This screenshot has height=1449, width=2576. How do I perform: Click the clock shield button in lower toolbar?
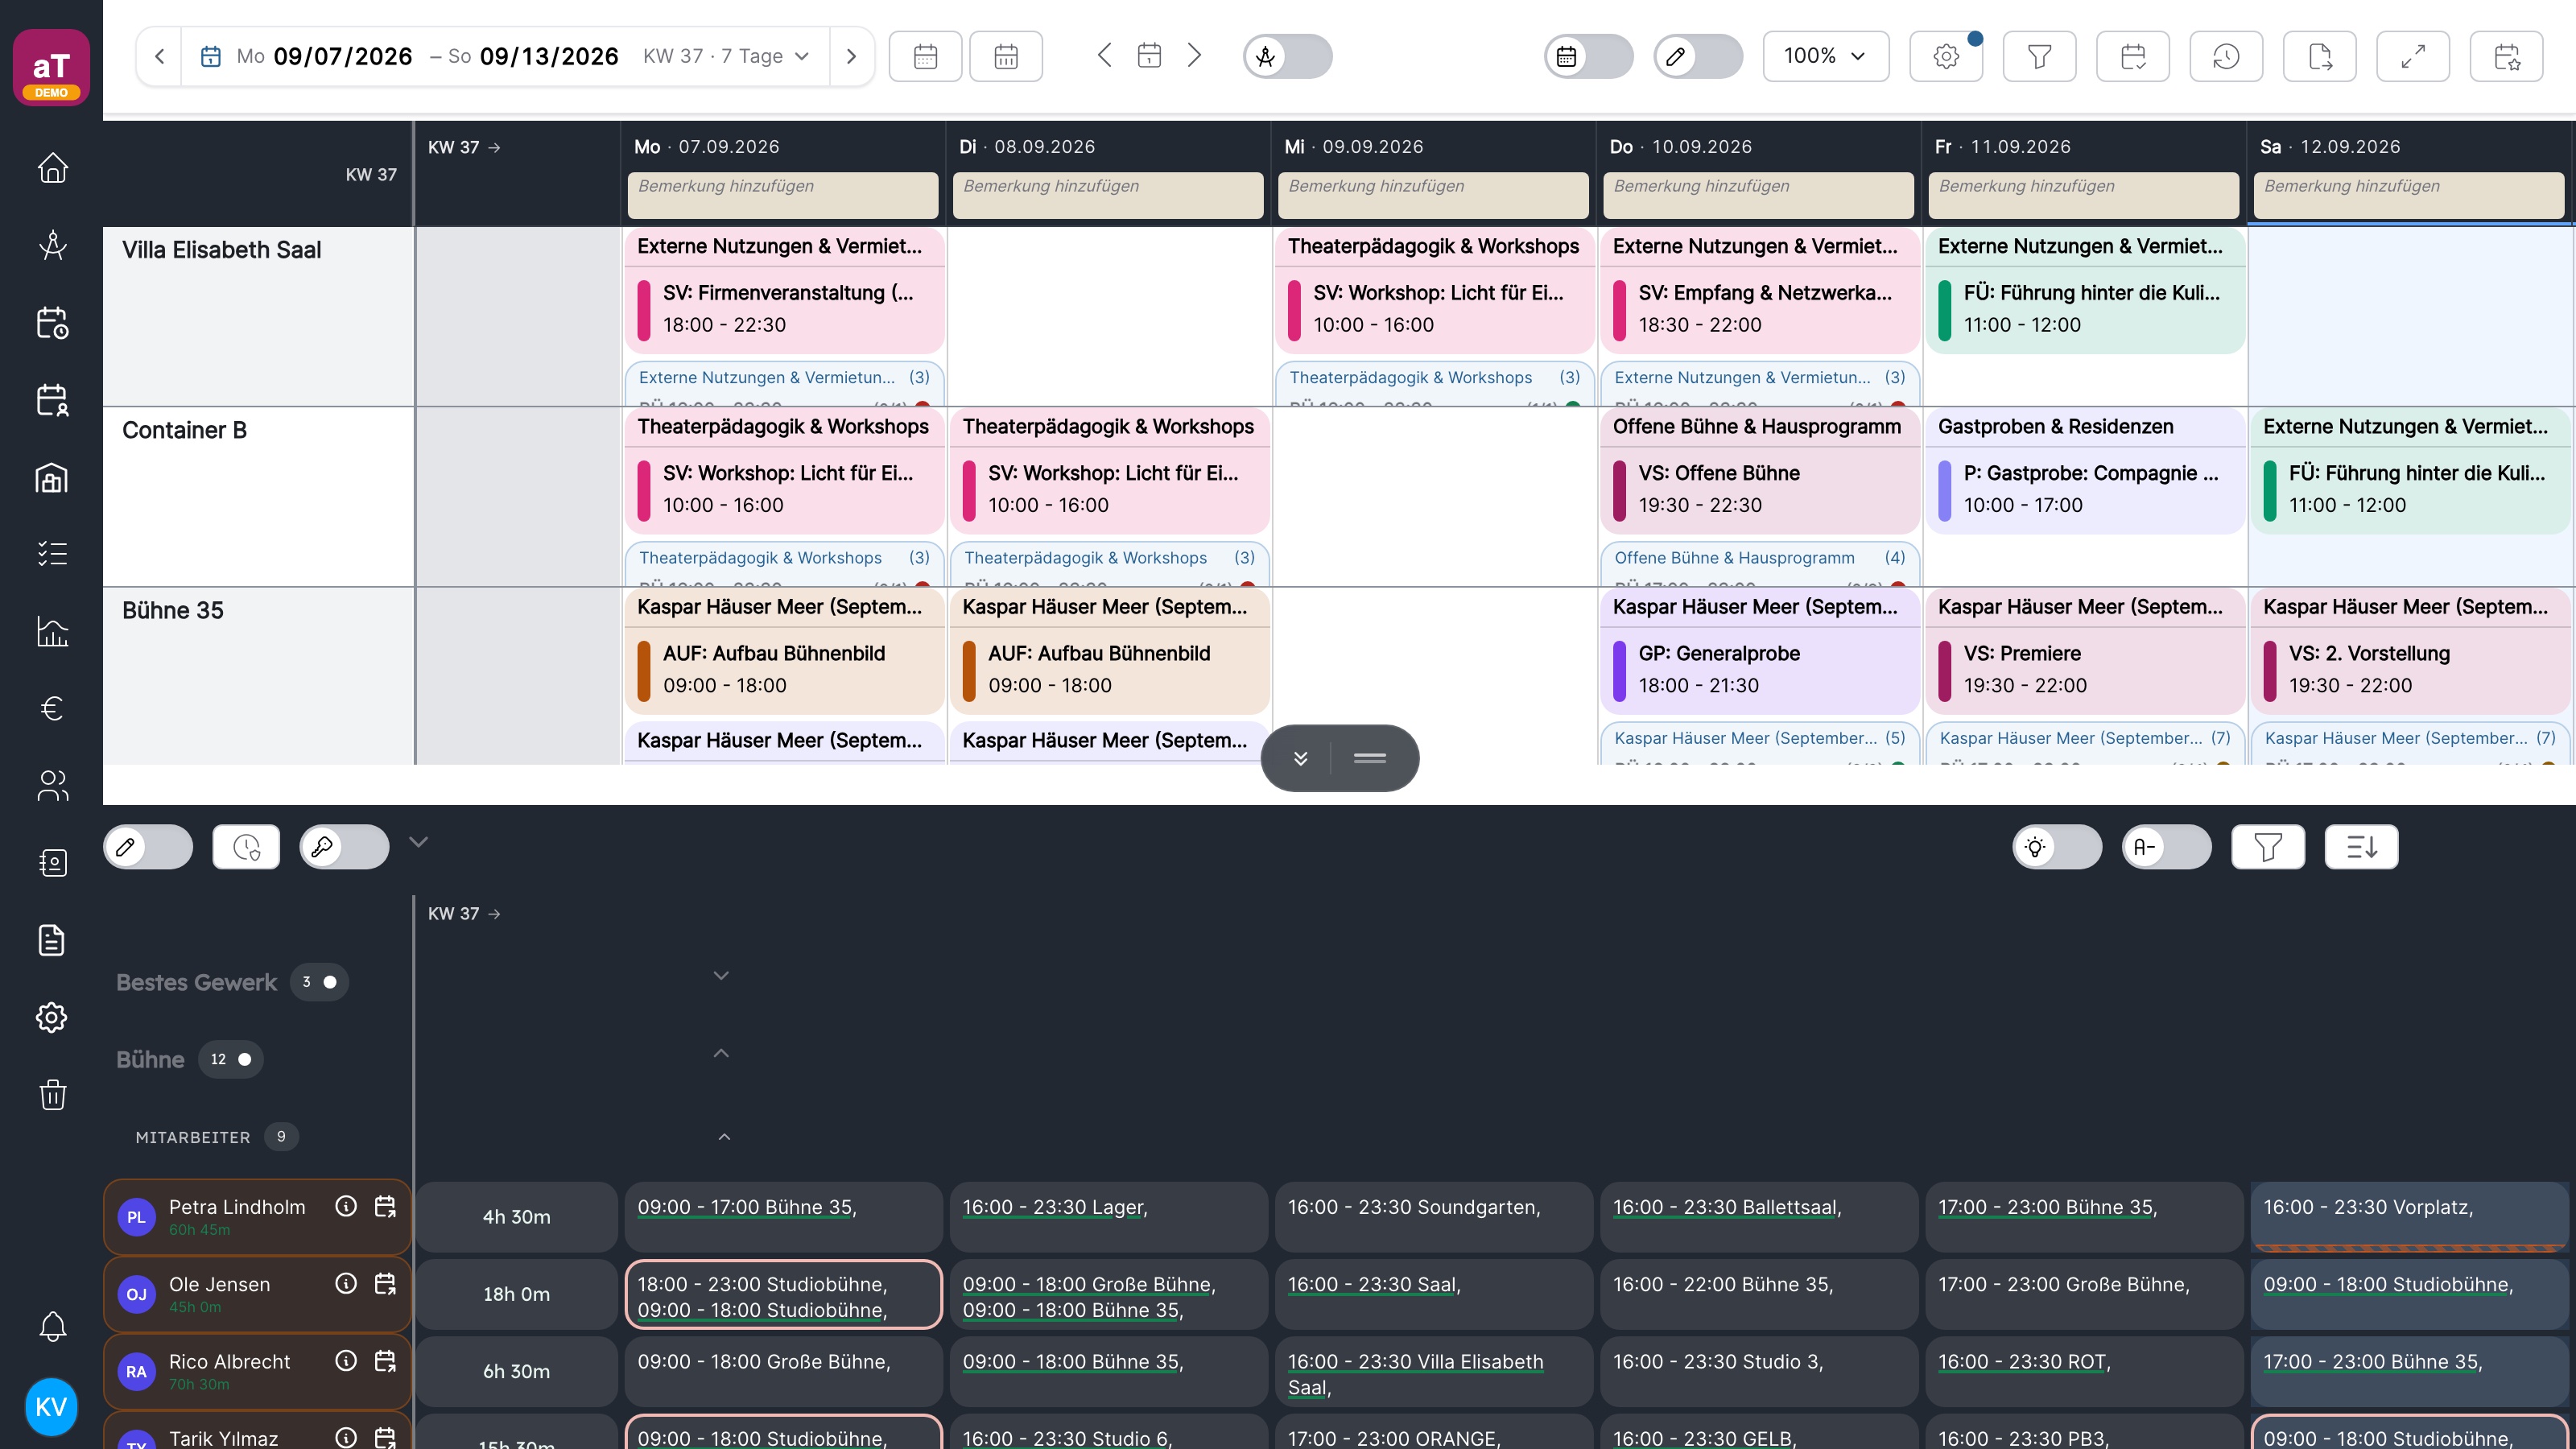[246, 847]
